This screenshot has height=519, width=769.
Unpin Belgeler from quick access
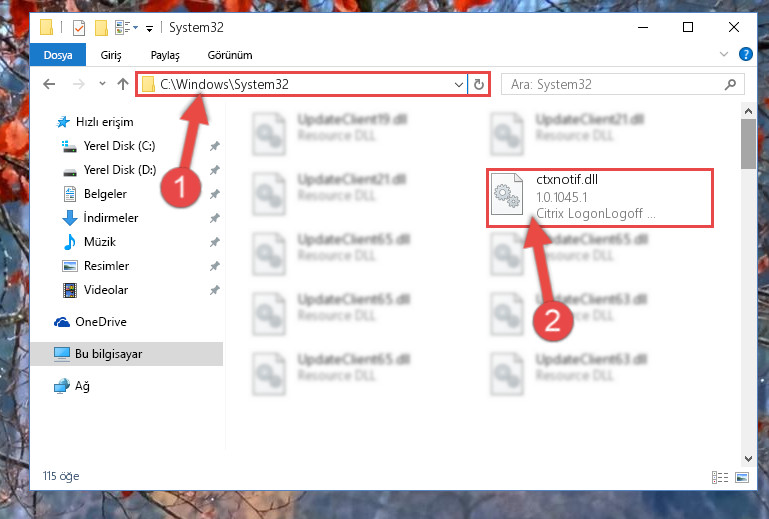(214, 194)
